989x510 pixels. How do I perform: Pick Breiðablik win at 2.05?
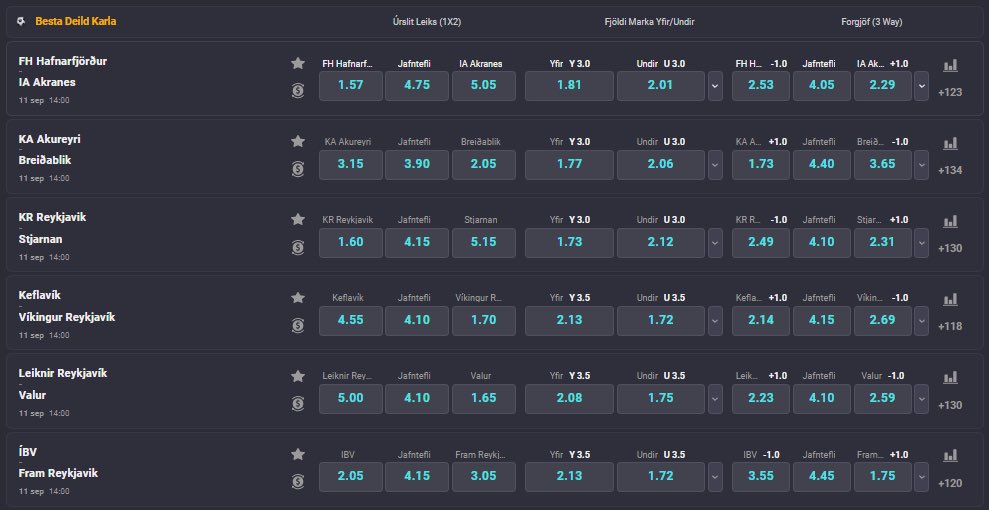[484, 165]
